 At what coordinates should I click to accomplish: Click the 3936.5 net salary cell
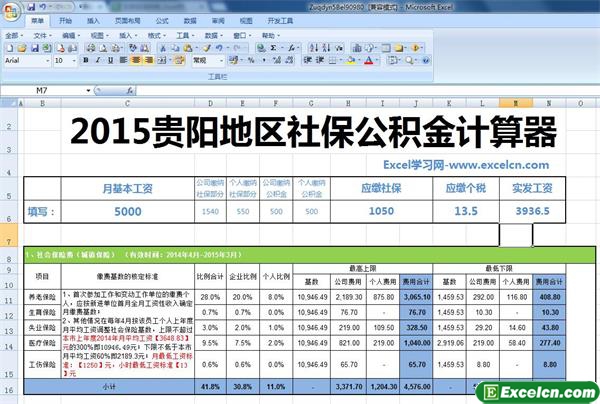click(x=532, y=211)
